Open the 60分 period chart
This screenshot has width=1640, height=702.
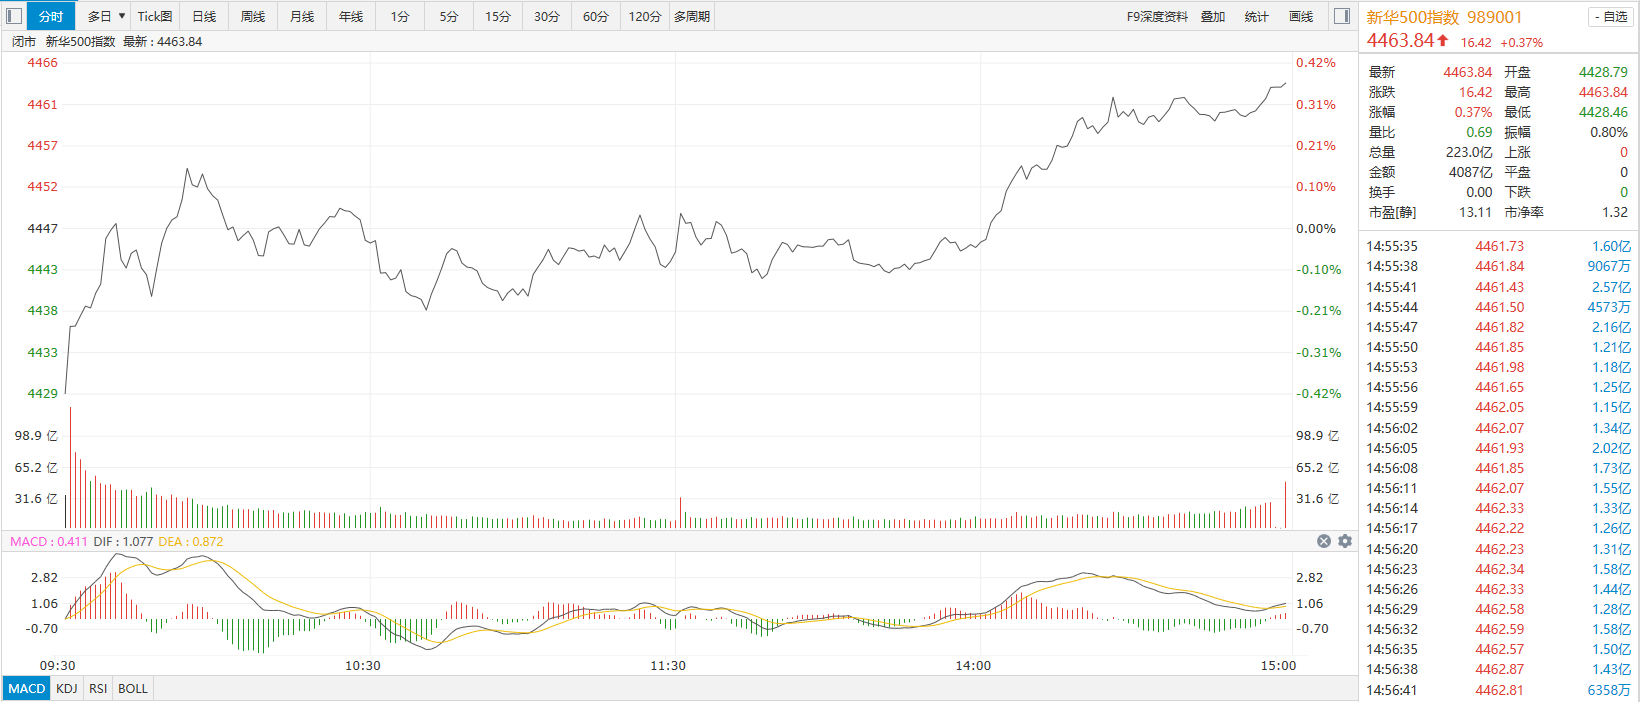tap(596, 16)
